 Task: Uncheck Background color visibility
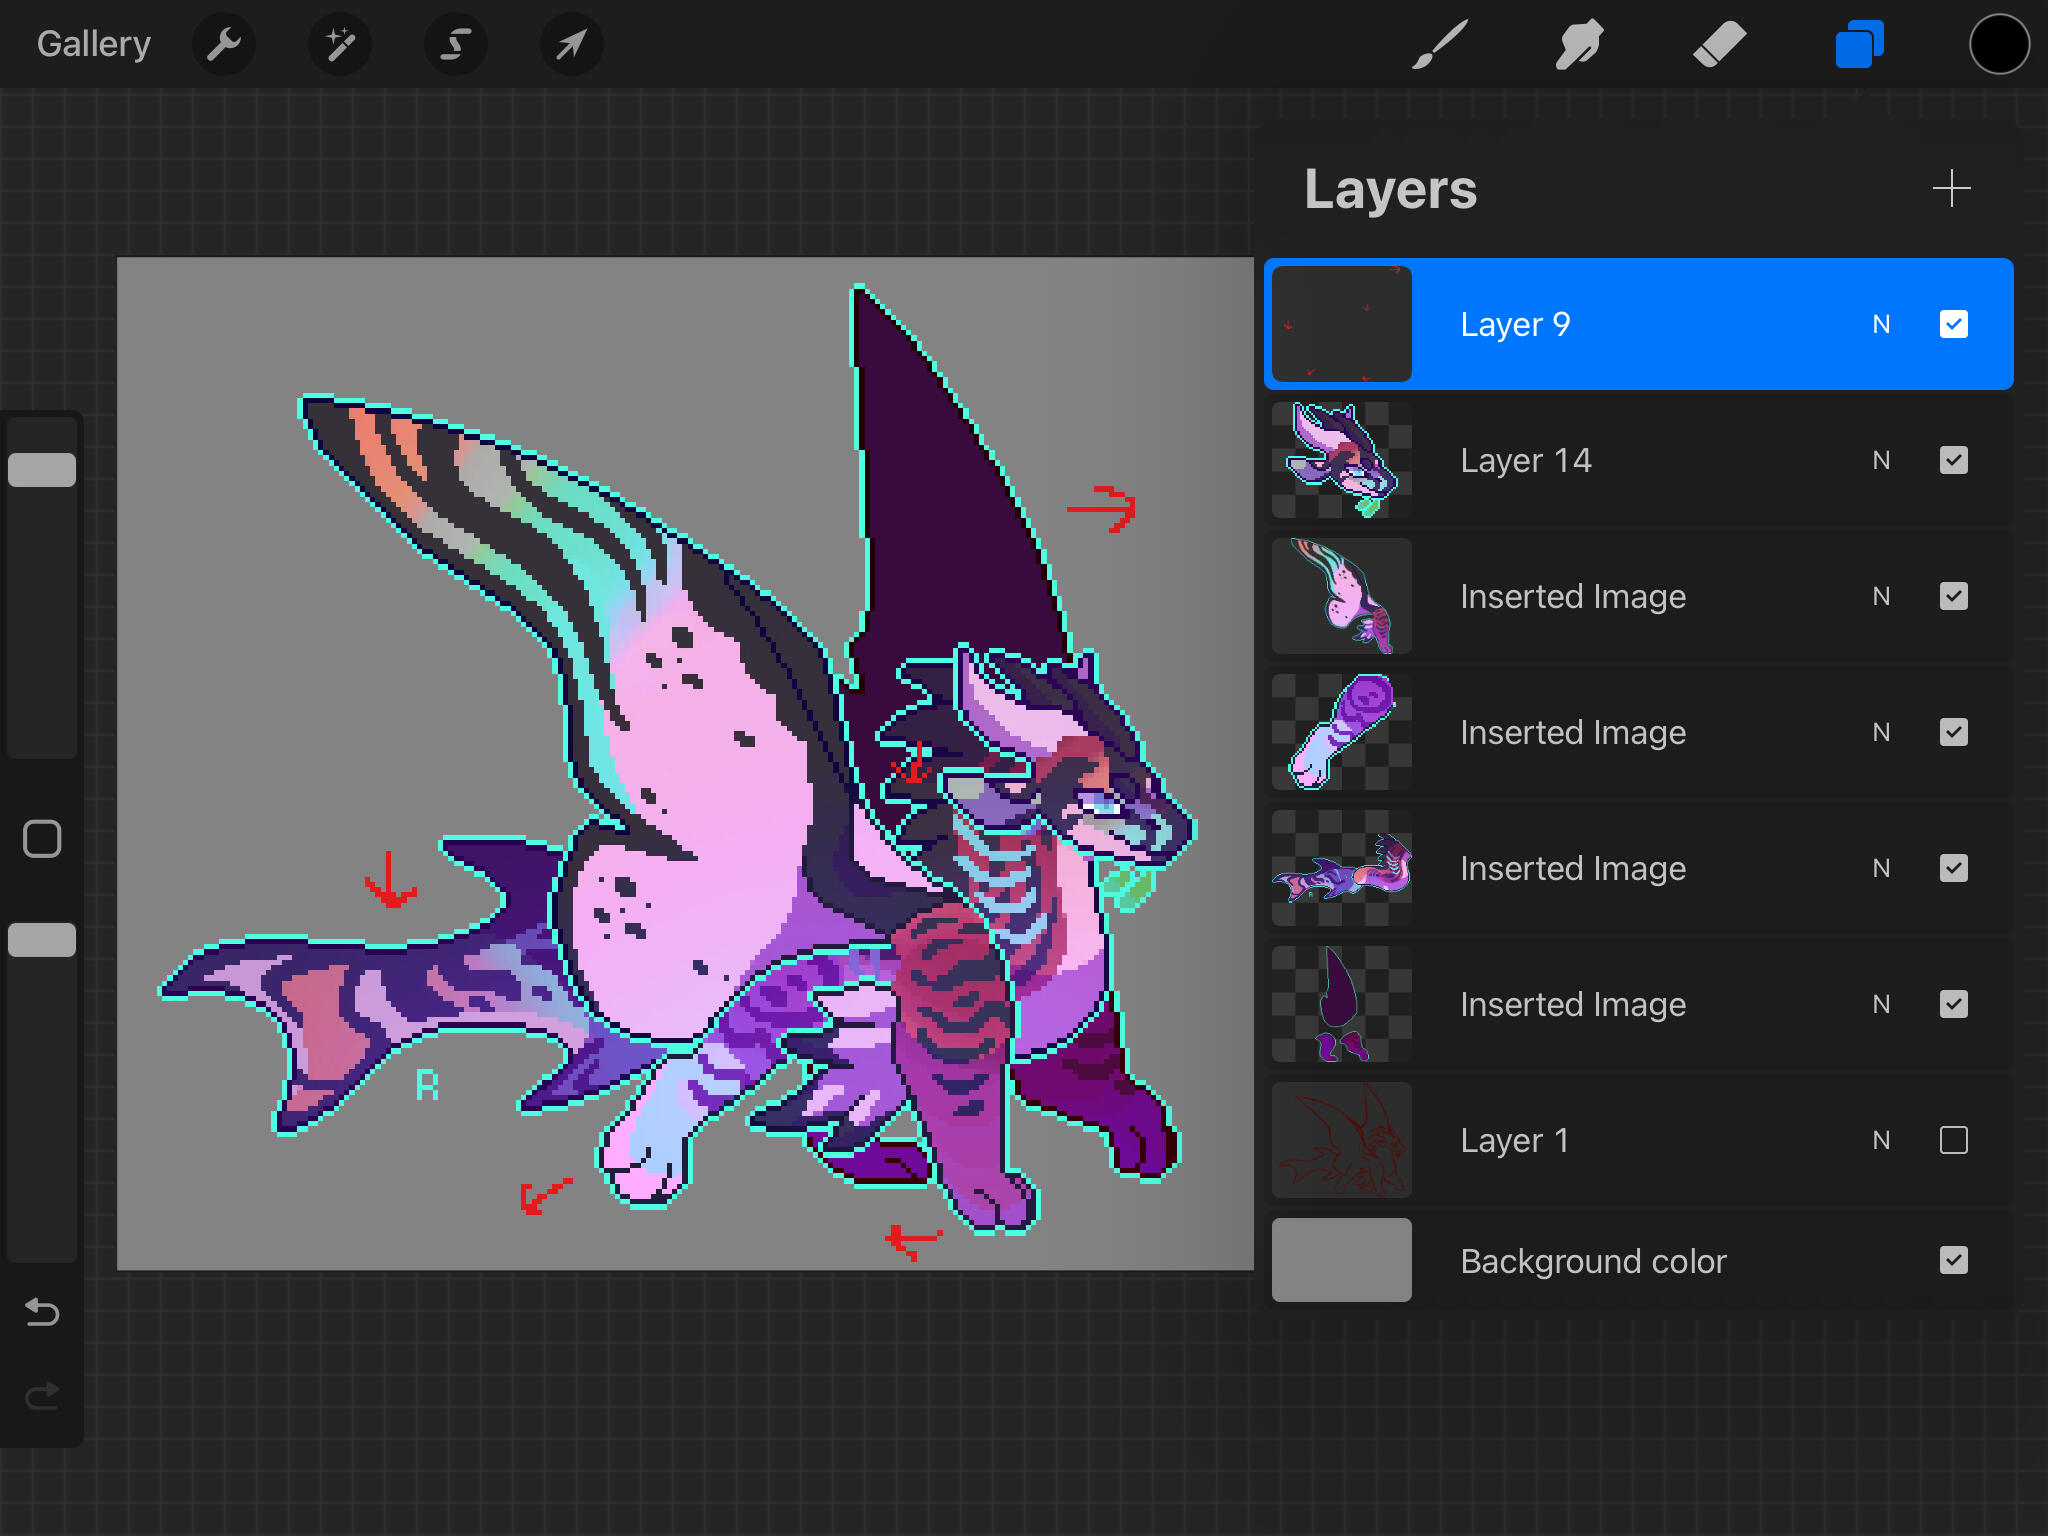1953,1260
